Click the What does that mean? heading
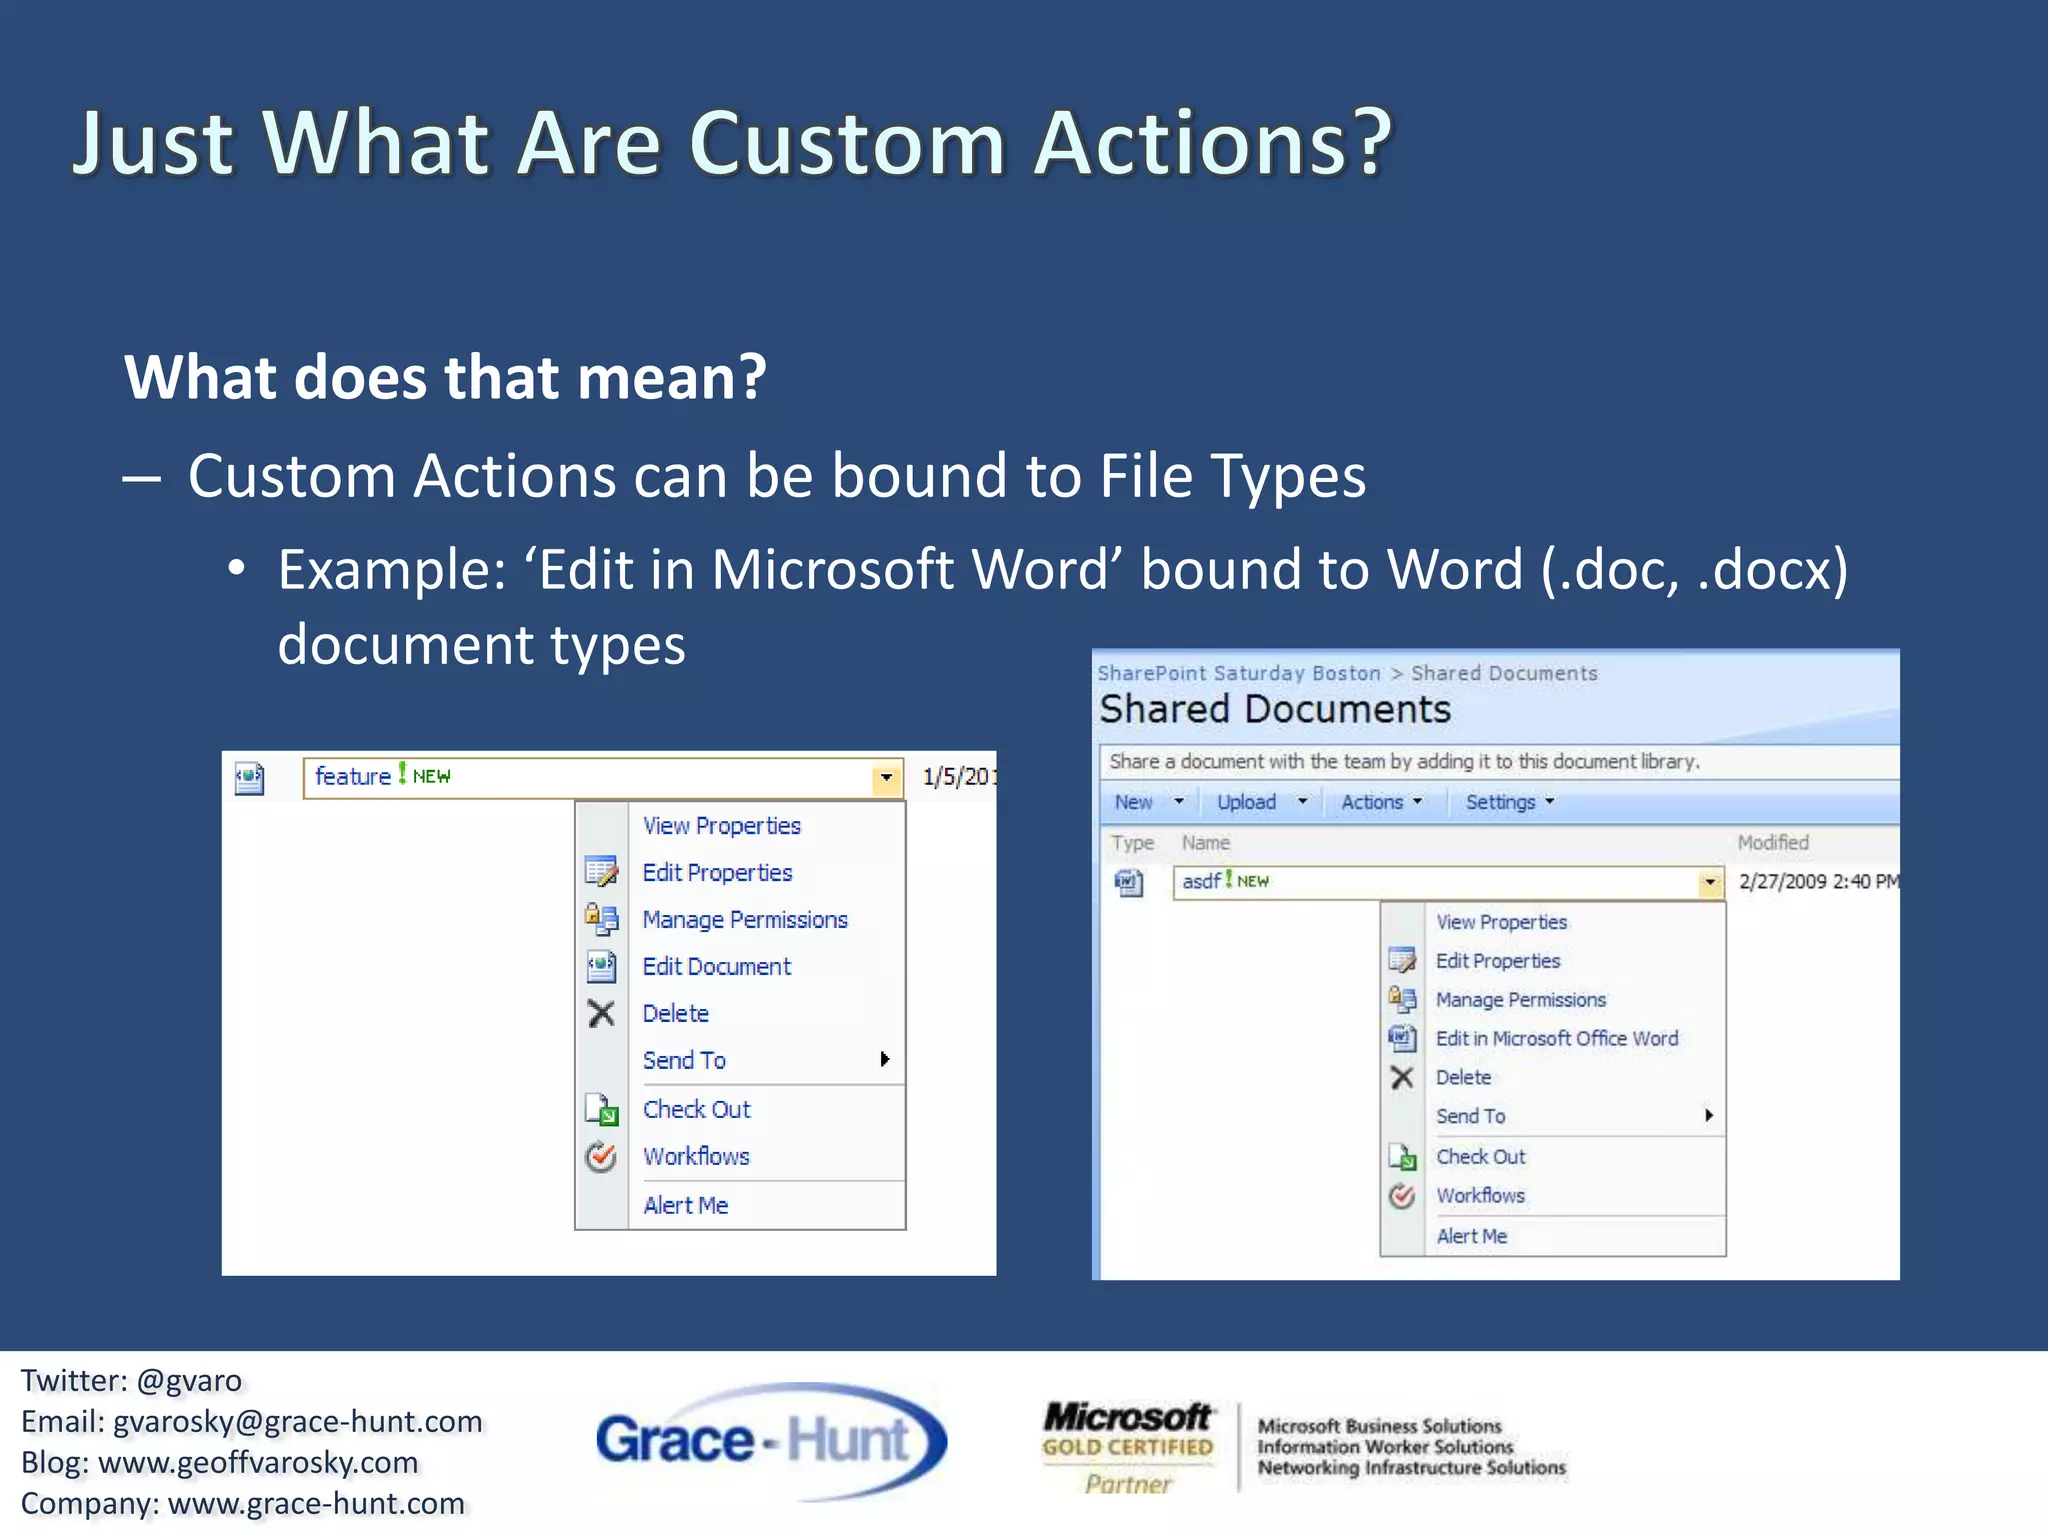Screen dimensions: 2048x1536 click(445, 378)
